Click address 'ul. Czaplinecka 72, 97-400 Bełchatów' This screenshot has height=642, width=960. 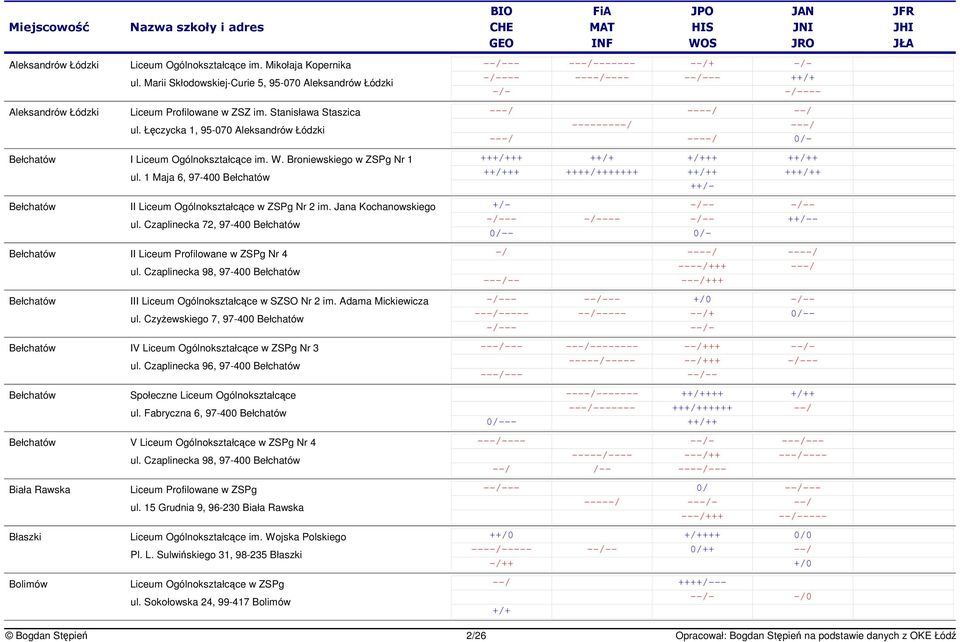215,224
